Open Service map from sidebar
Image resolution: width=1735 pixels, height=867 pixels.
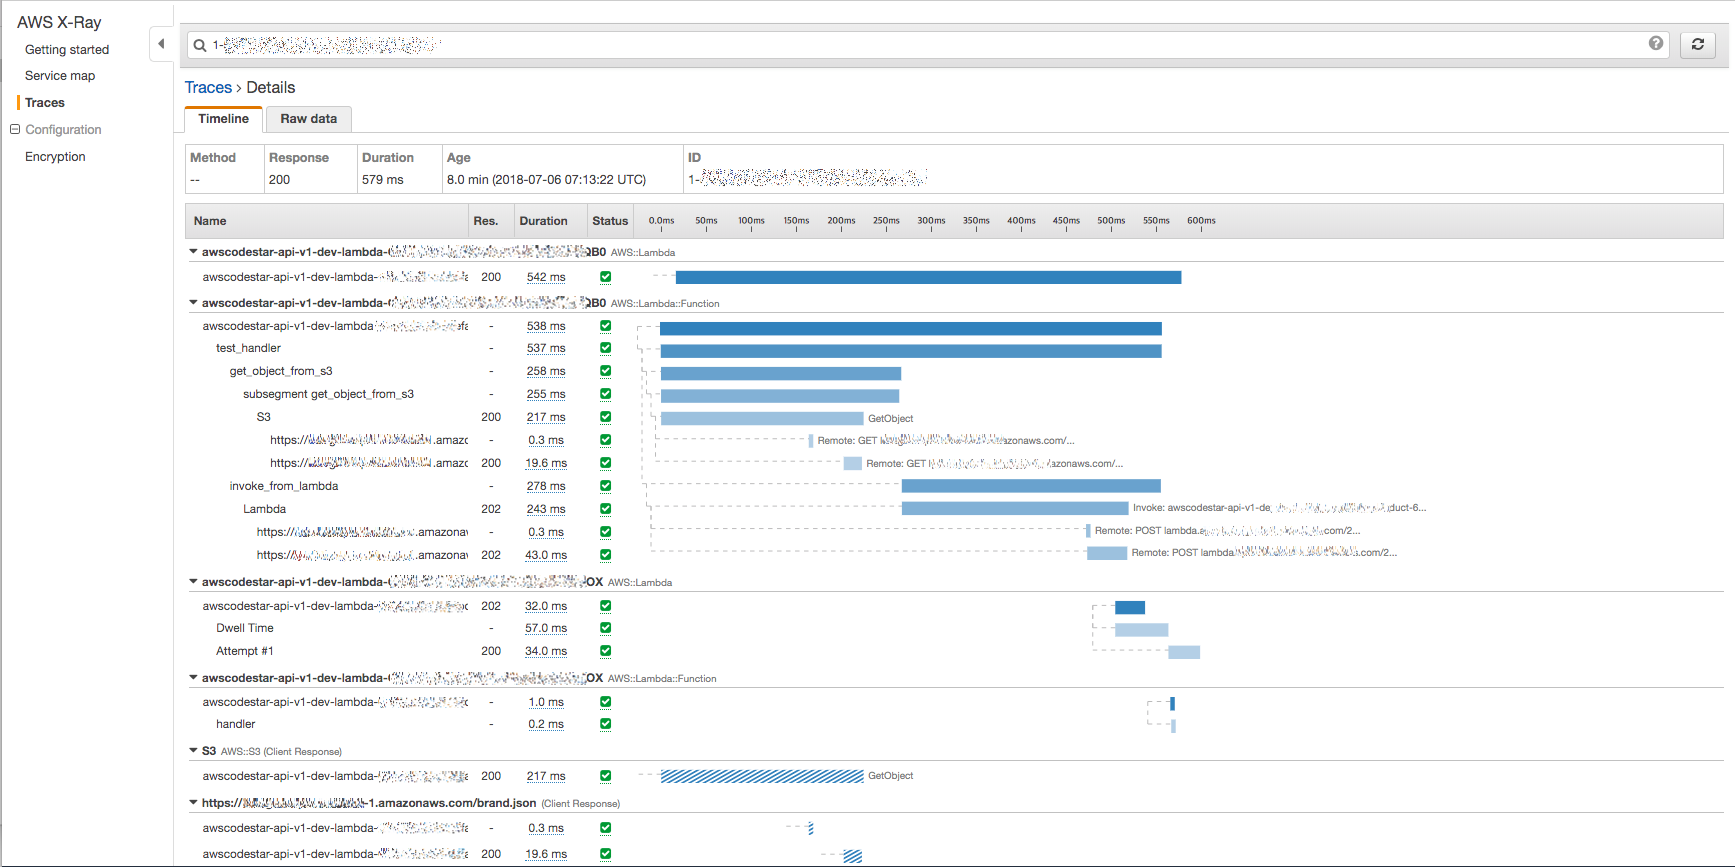coord(60,76)
